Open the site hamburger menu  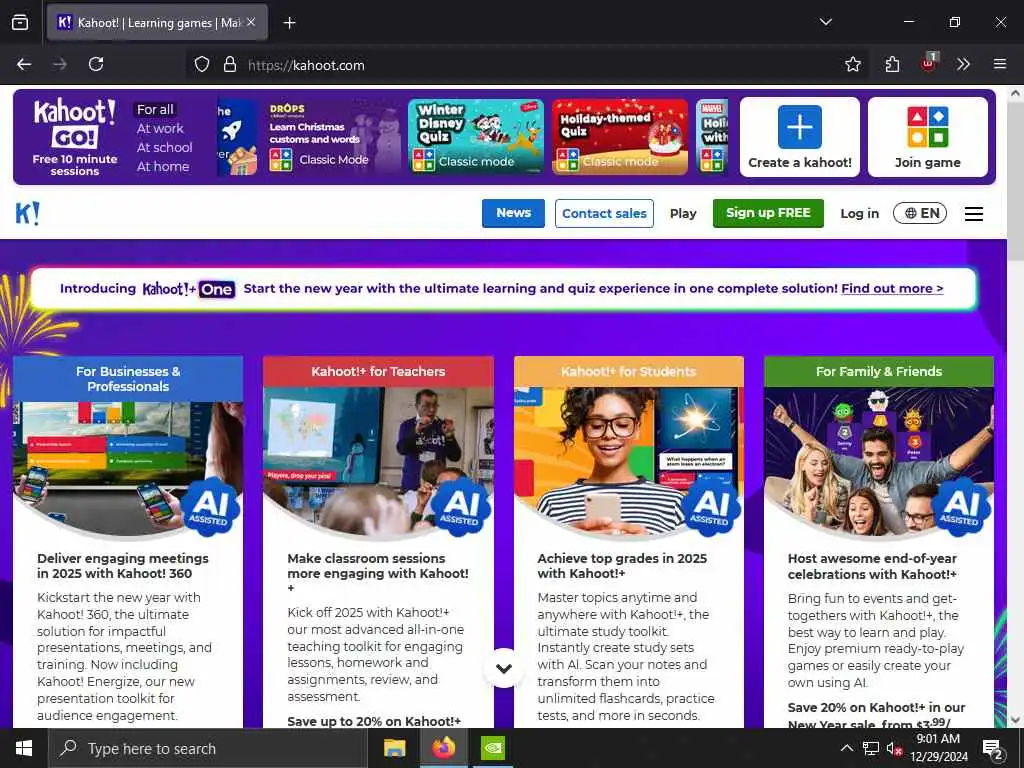974,214
